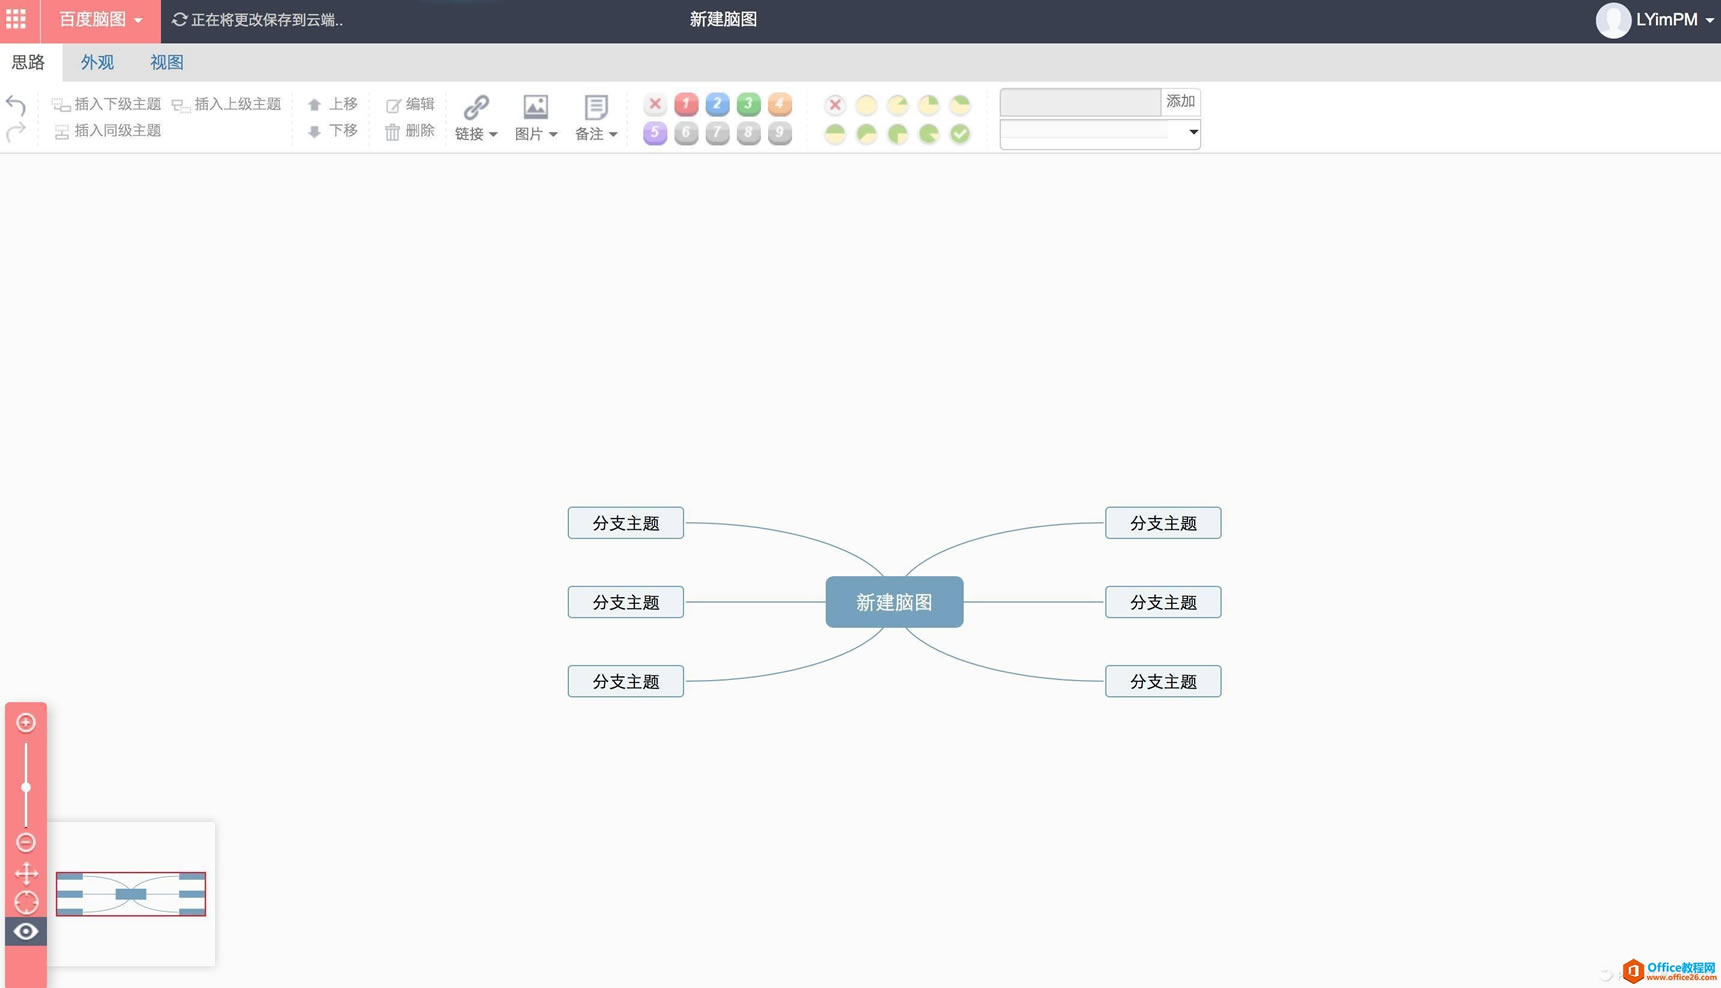Screen dimensions: 1721x988
Task: Select the central 新建脑图 node
Action: pyautogui.click(x=894, y=602)
